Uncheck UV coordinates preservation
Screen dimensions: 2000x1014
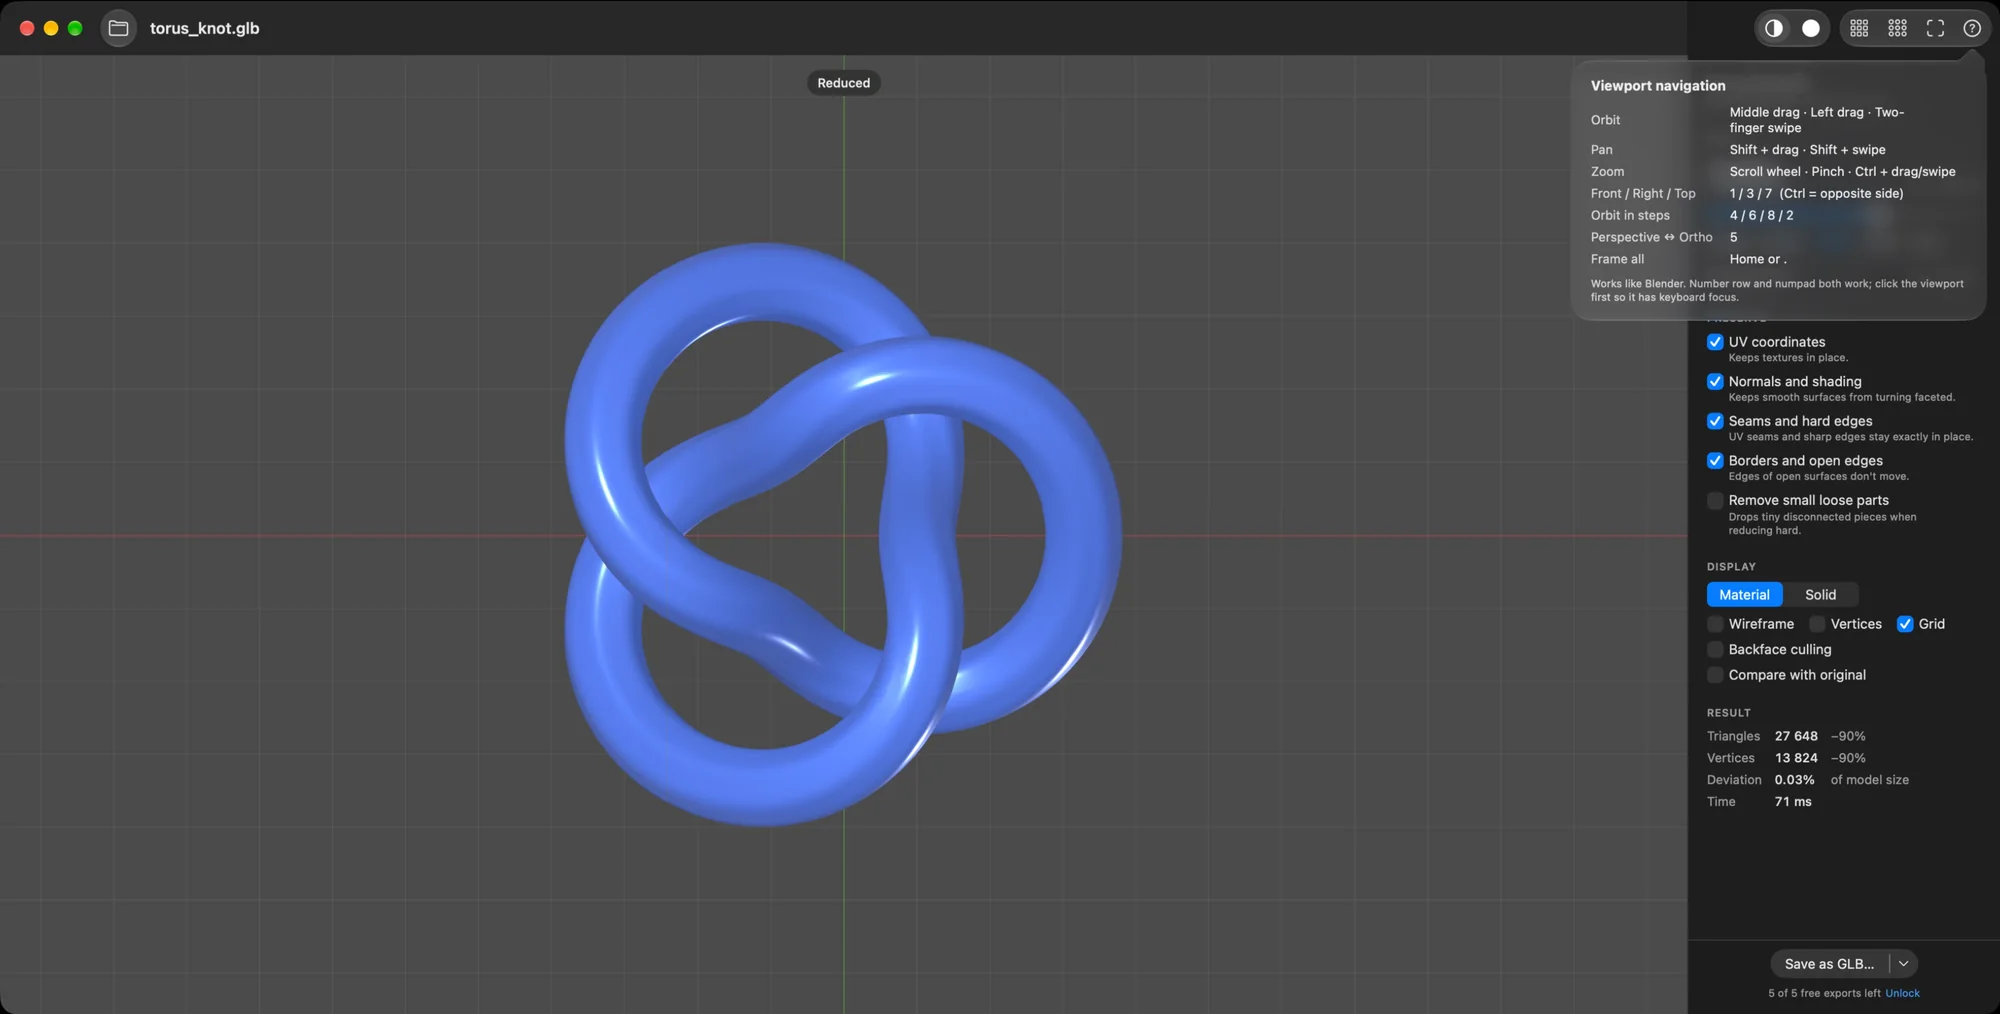[1715, 342]
